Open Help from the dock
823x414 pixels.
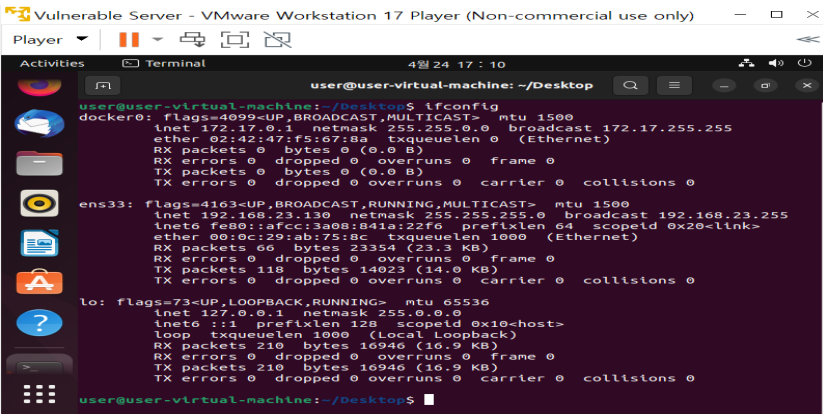pyautogui.click(x=39, y=322)
